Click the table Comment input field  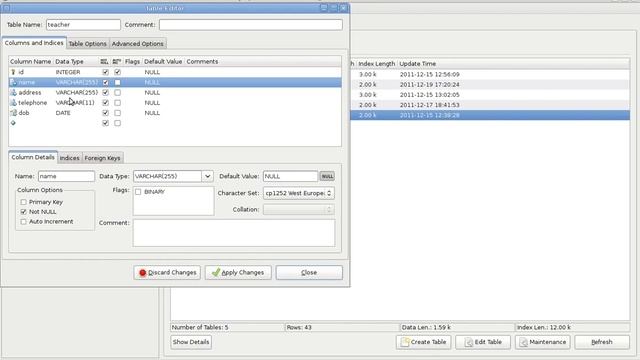point(251,25)
